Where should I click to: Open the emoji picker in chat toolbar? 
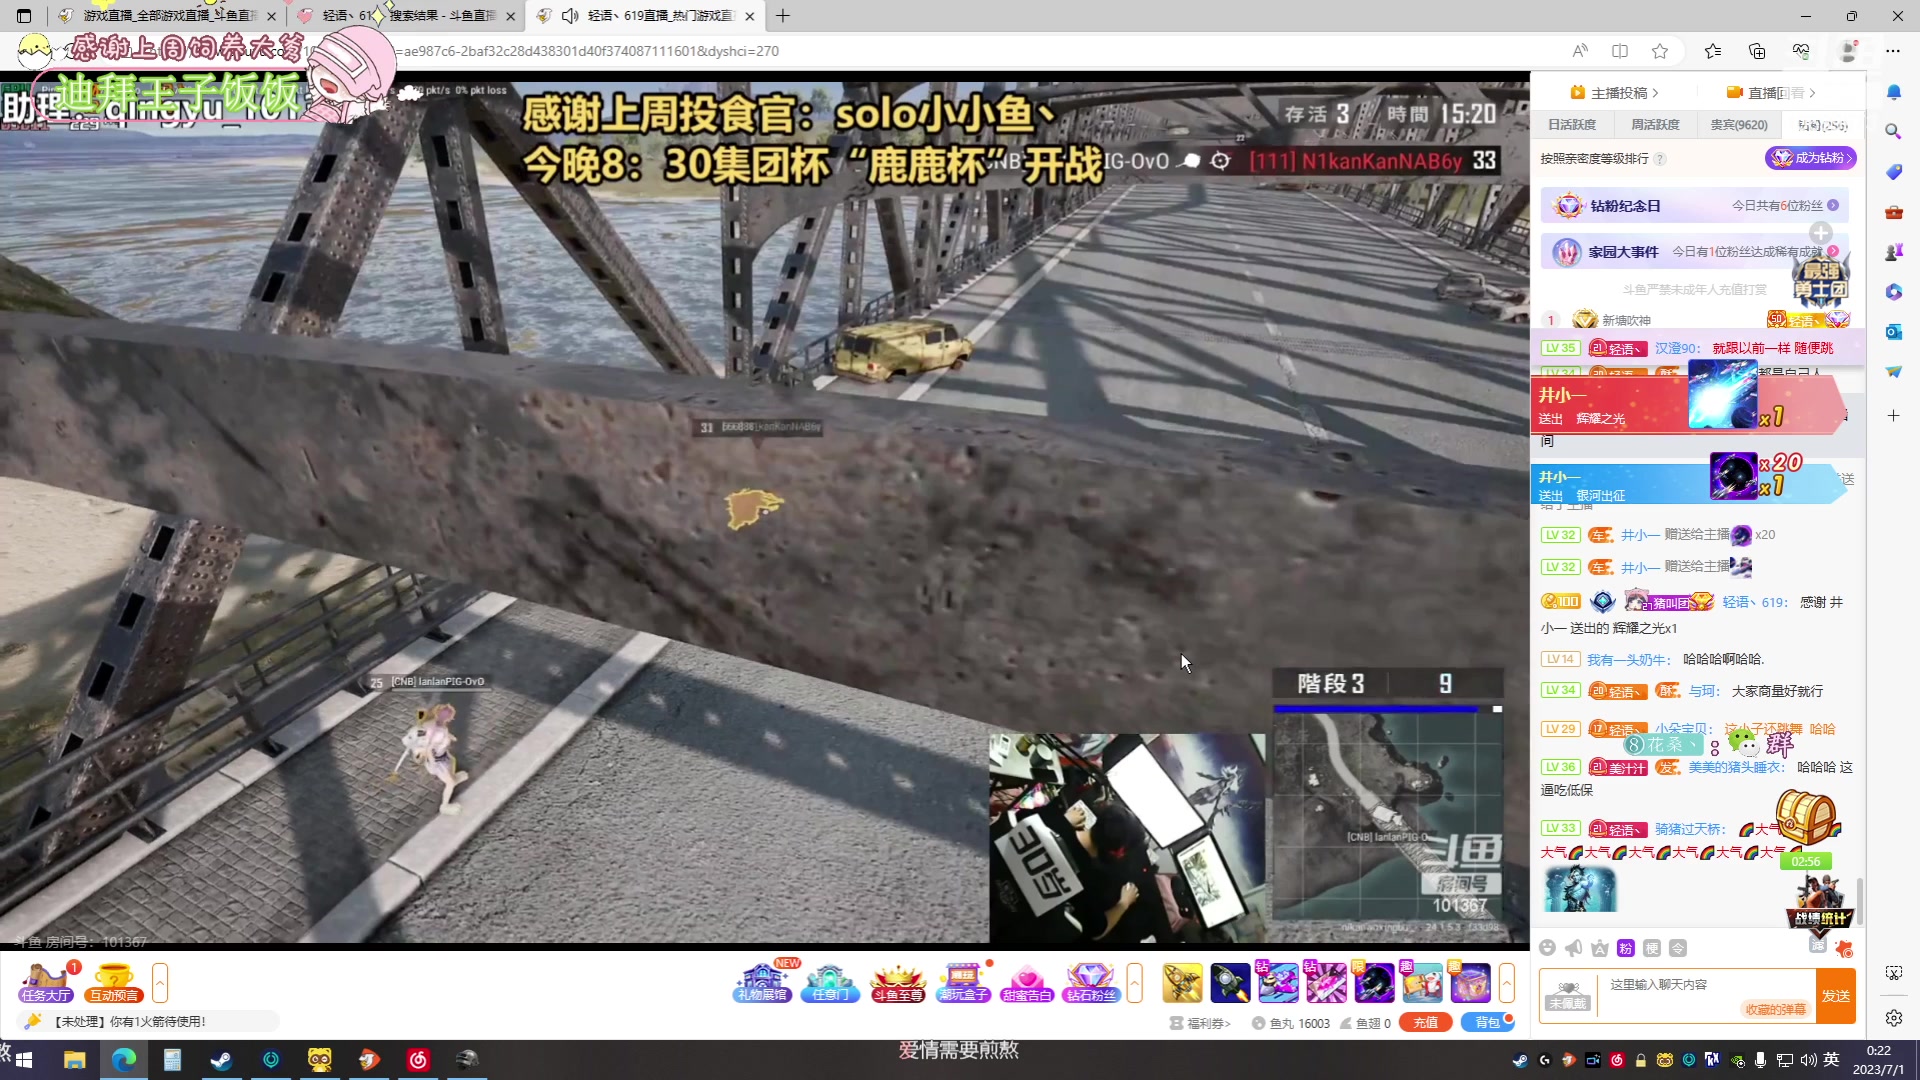pos(1548,948)
